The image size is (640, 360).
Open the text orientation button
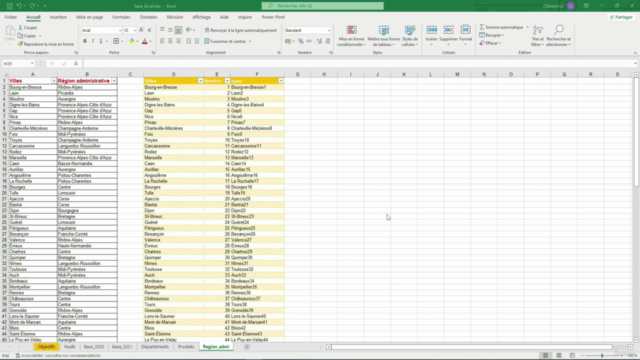tap(189, 30)
